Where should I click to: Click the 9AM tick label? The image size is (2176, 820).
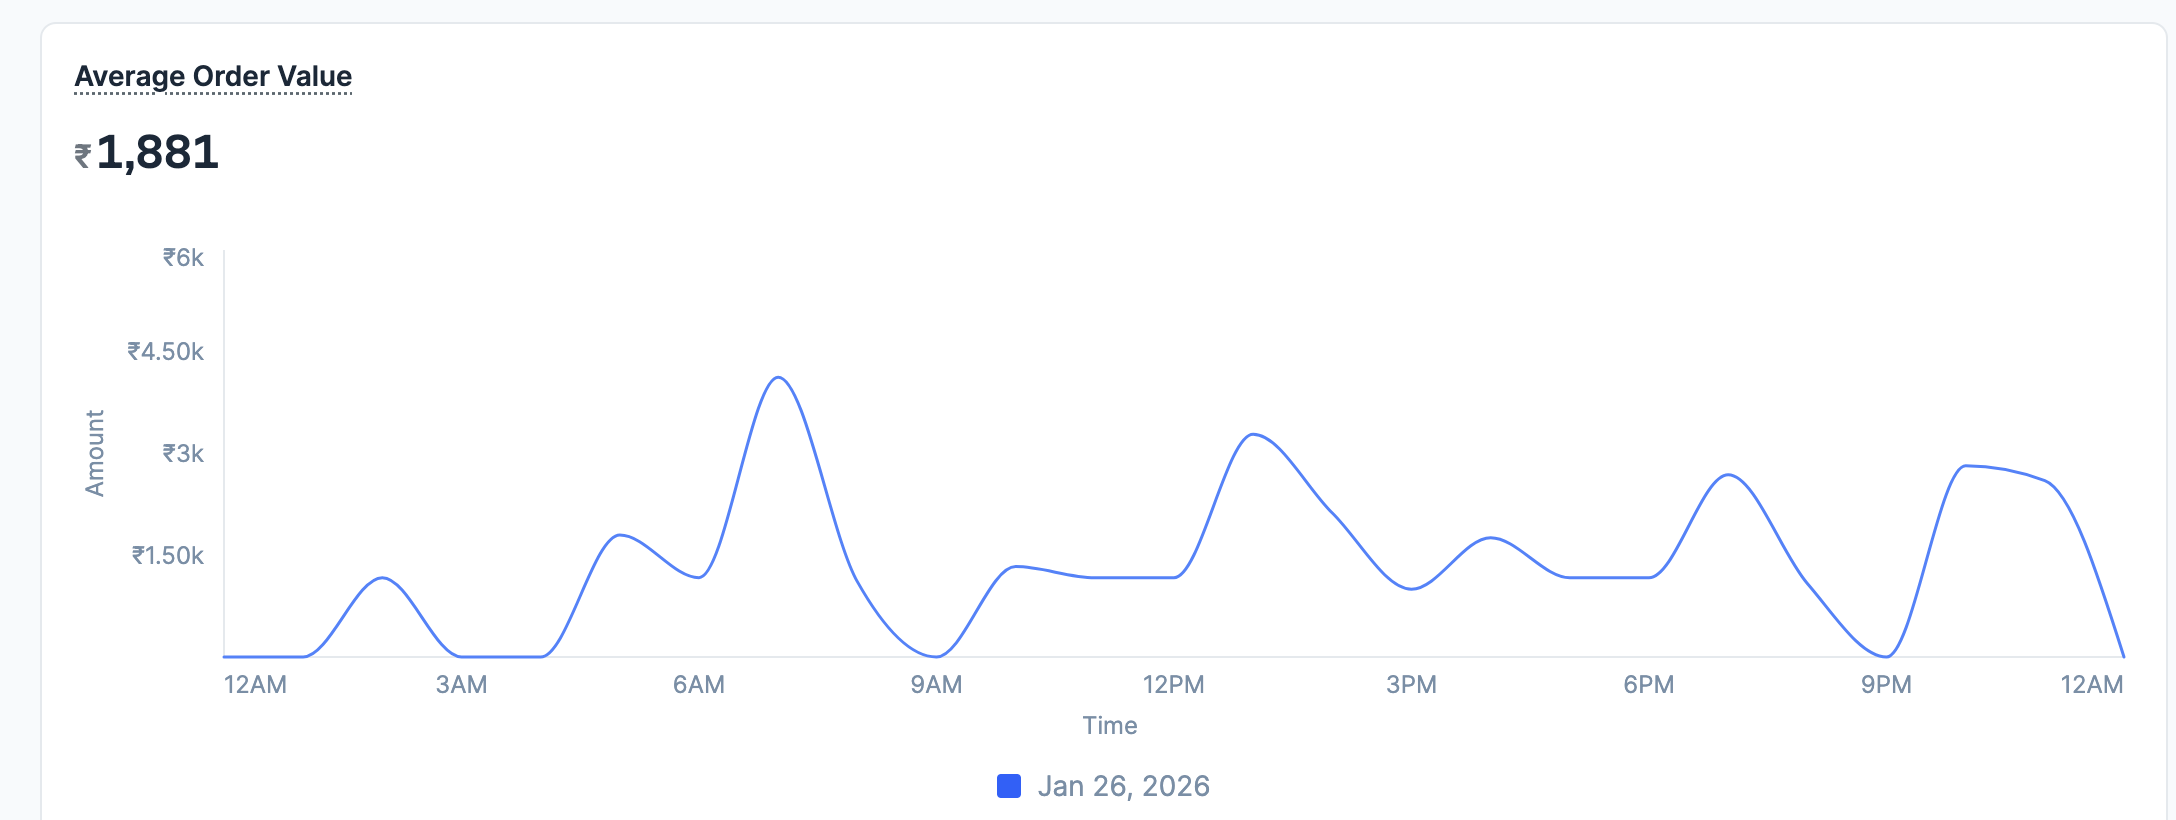[936, 685]
